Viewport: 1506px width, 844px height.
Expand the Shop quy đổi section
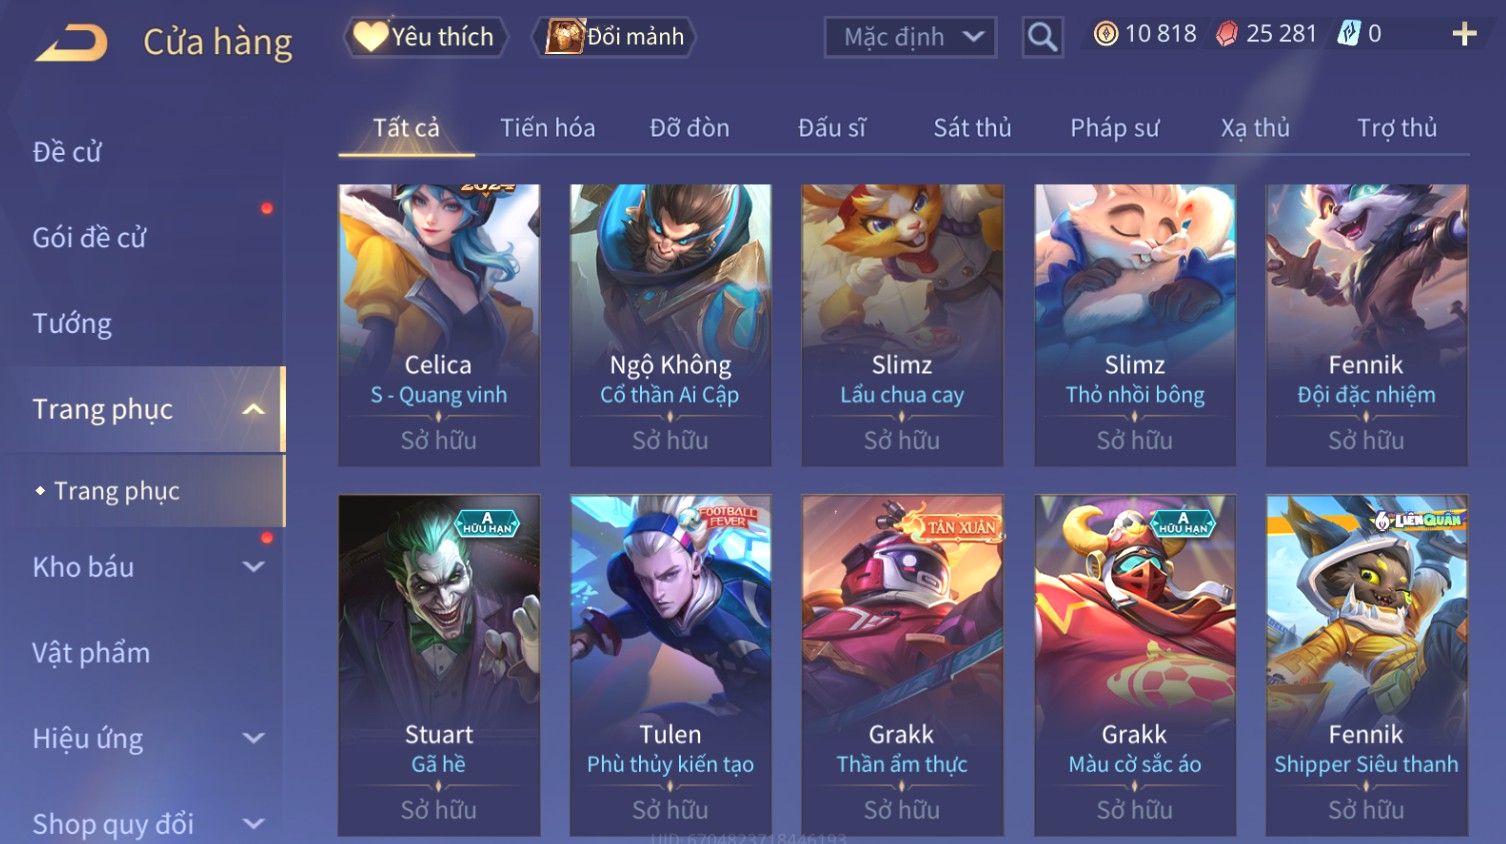[254, 824]
